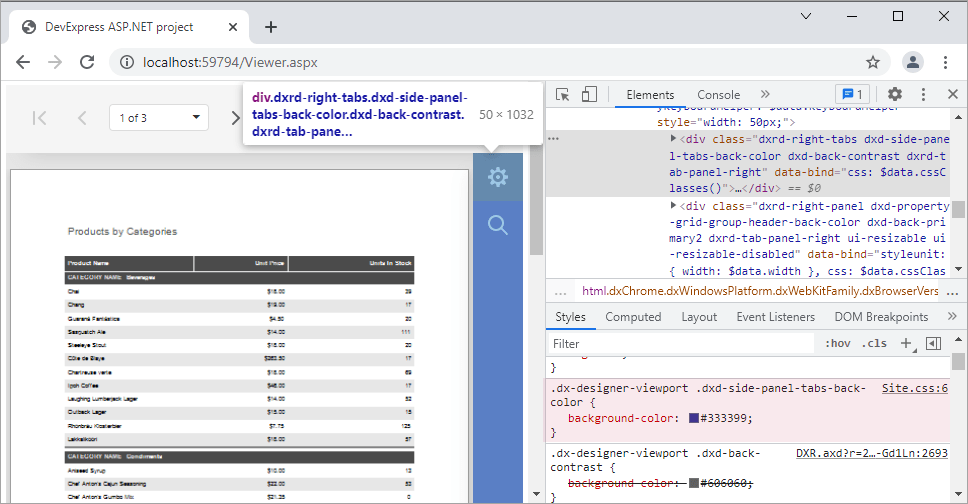Image resolution: width=968 pixels, height=504 pixels.
Task: Switch to the Console panel
Action: click(719, 94)
